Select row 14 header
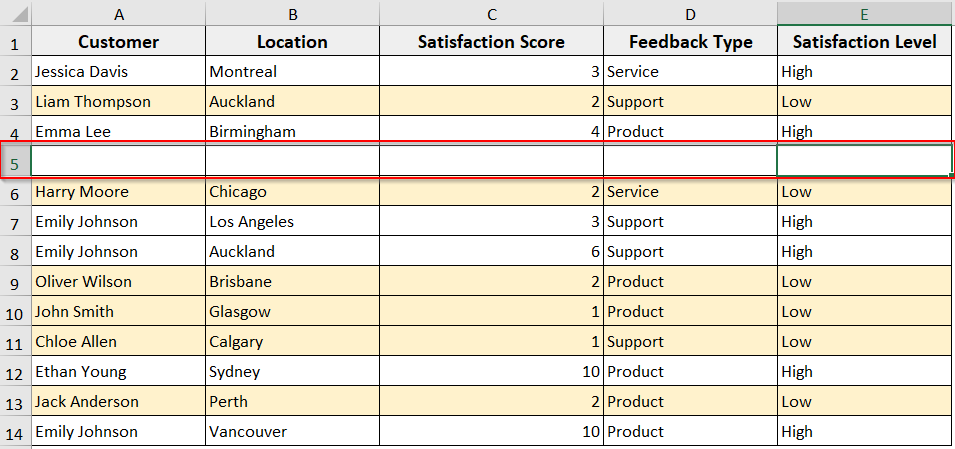The width and height of the screenshot is (955, 449). (15, 432)
